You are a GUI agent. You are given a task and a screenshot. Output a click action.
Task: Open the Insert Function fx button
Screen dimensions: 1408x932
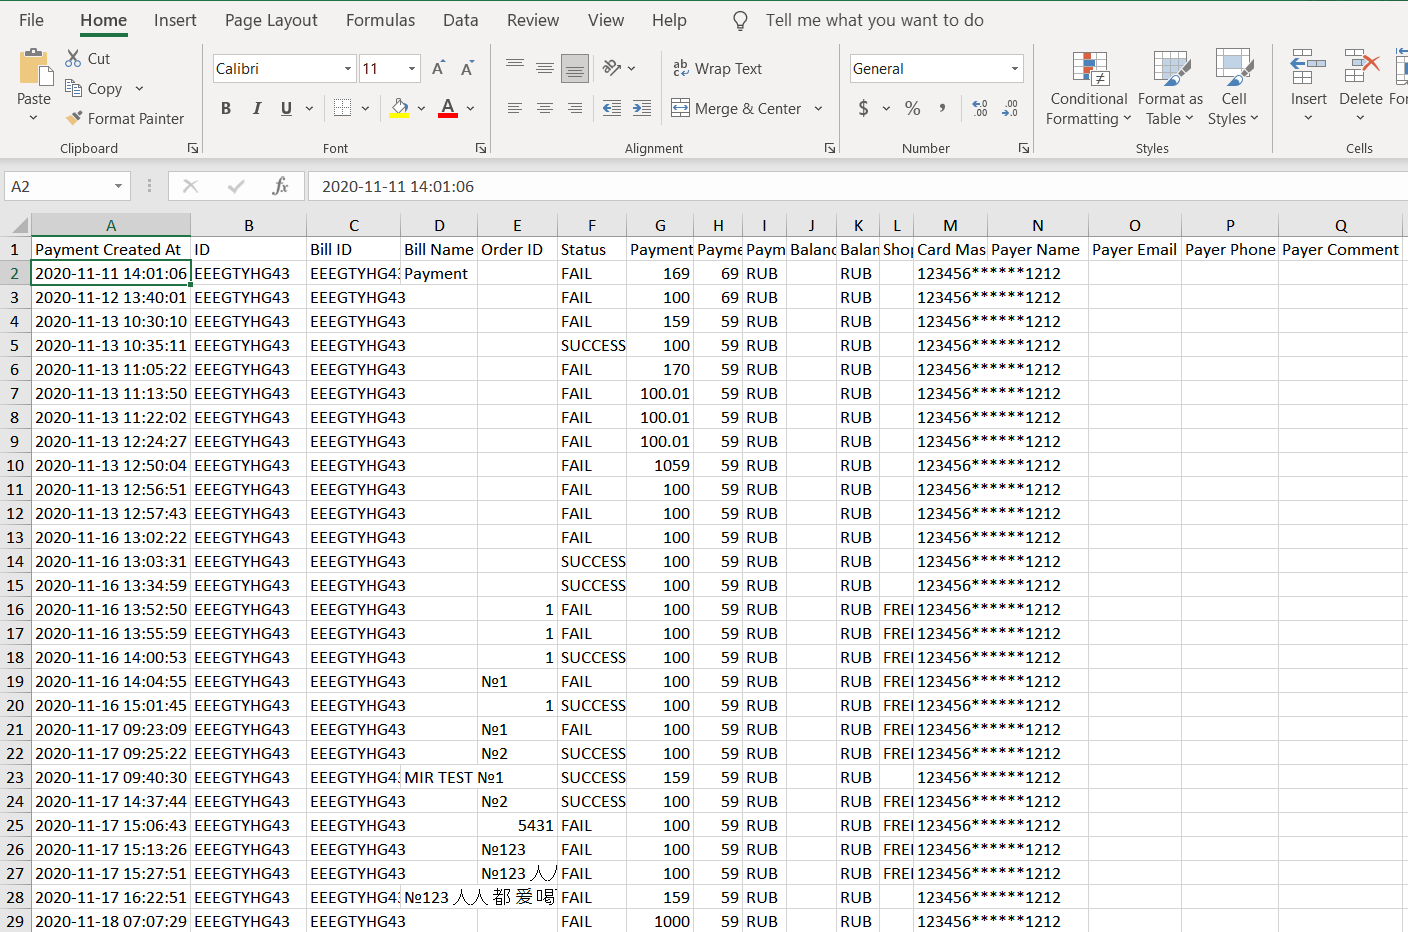[280, 186]
